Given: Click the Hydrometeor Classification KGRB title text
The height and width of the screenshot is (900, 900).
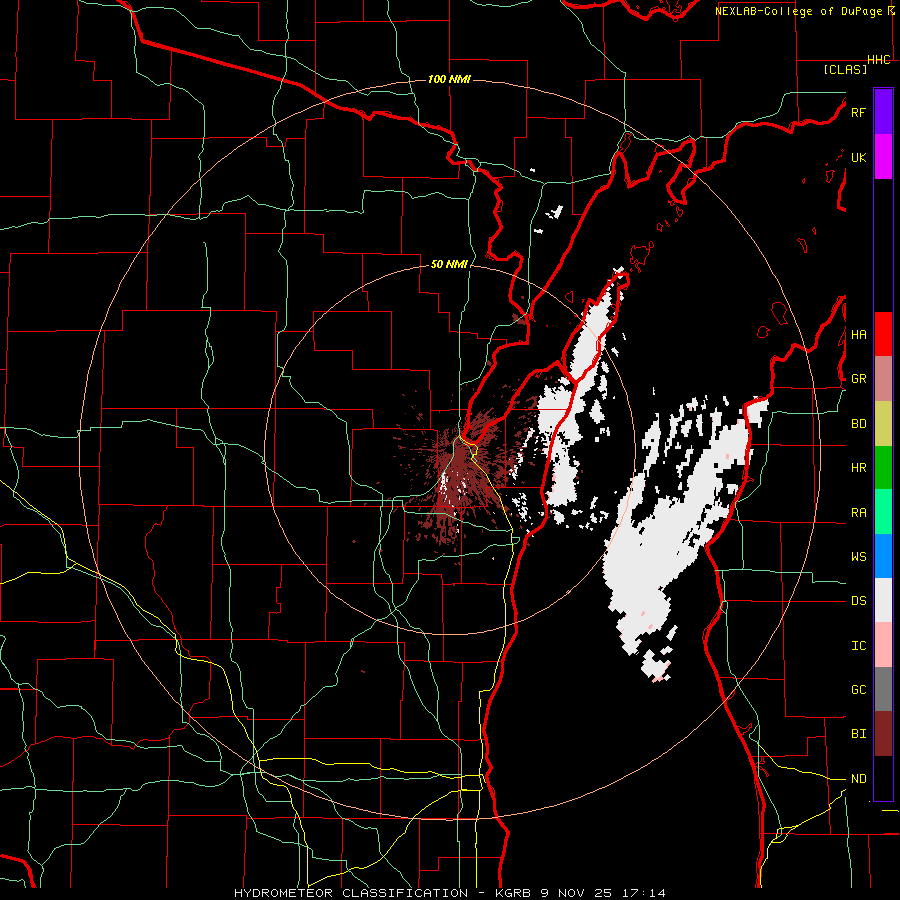Looking at the screenshot, I should [x=384, y=893].
